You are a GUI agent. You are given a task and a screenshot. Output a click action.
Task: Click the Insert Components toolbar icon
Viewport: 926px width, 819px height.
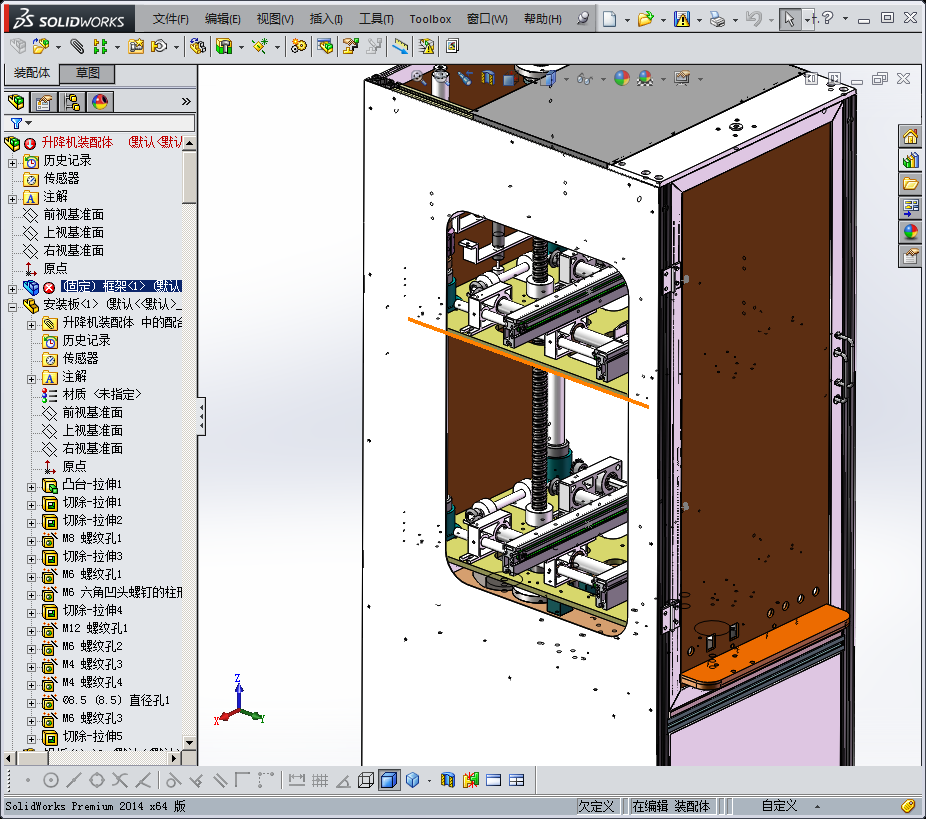pyautogui.click(x=41, y=46)
